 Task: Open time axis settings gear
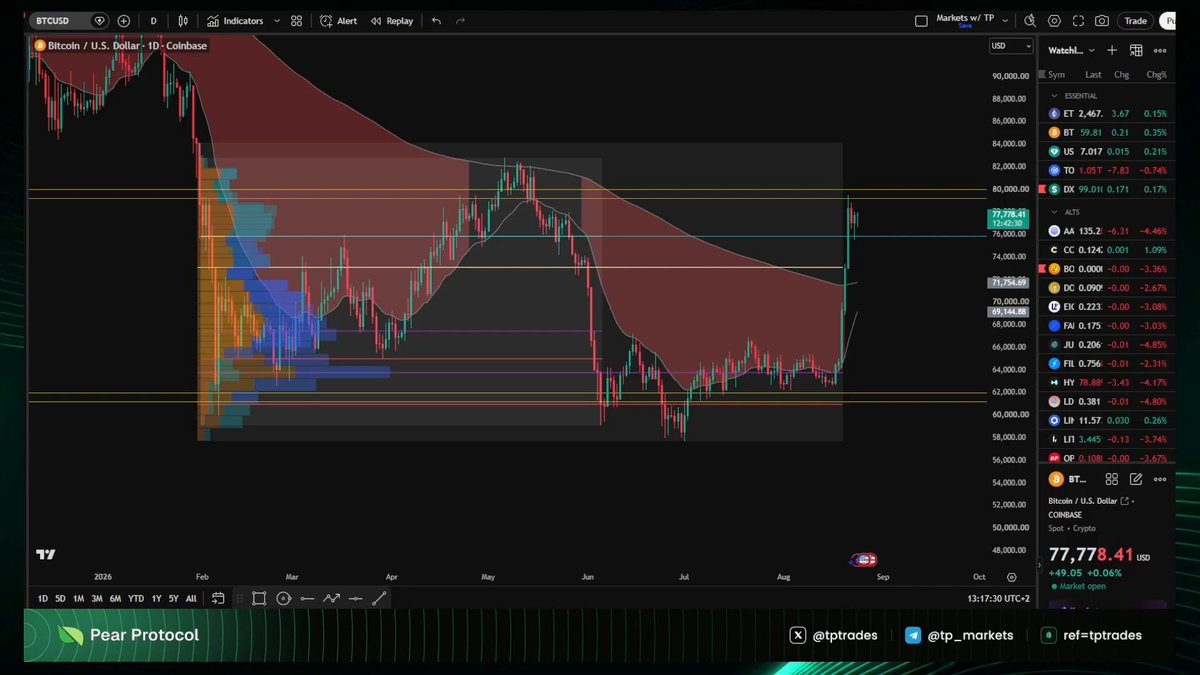click(1012, 577)
